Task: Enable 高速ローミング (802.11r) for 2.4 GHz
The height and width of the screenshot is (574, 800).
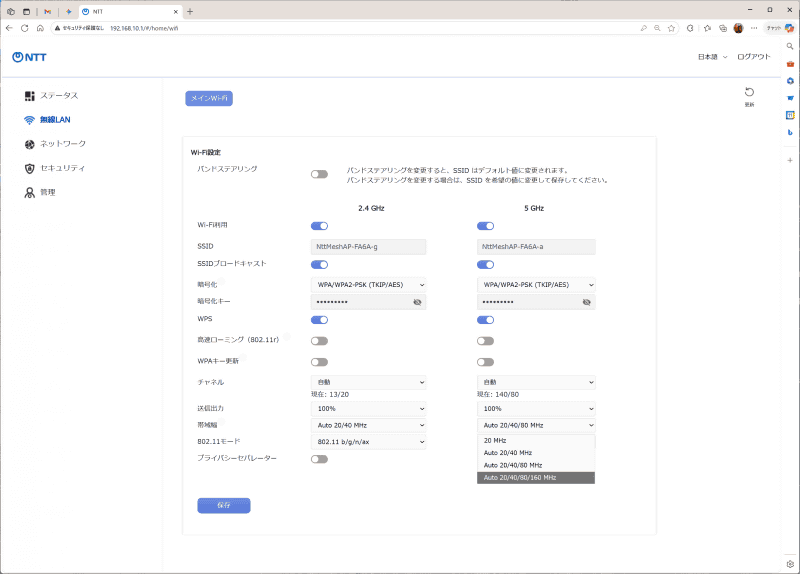Action: click(319, 341)
